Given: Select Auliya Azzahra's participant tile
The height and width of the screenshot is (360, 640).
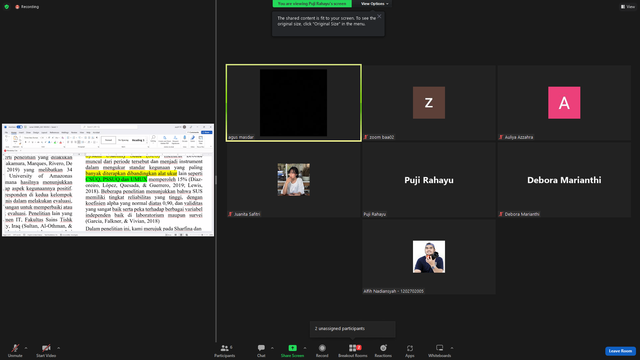Looking at the screenshot, I should coord(564,103).
